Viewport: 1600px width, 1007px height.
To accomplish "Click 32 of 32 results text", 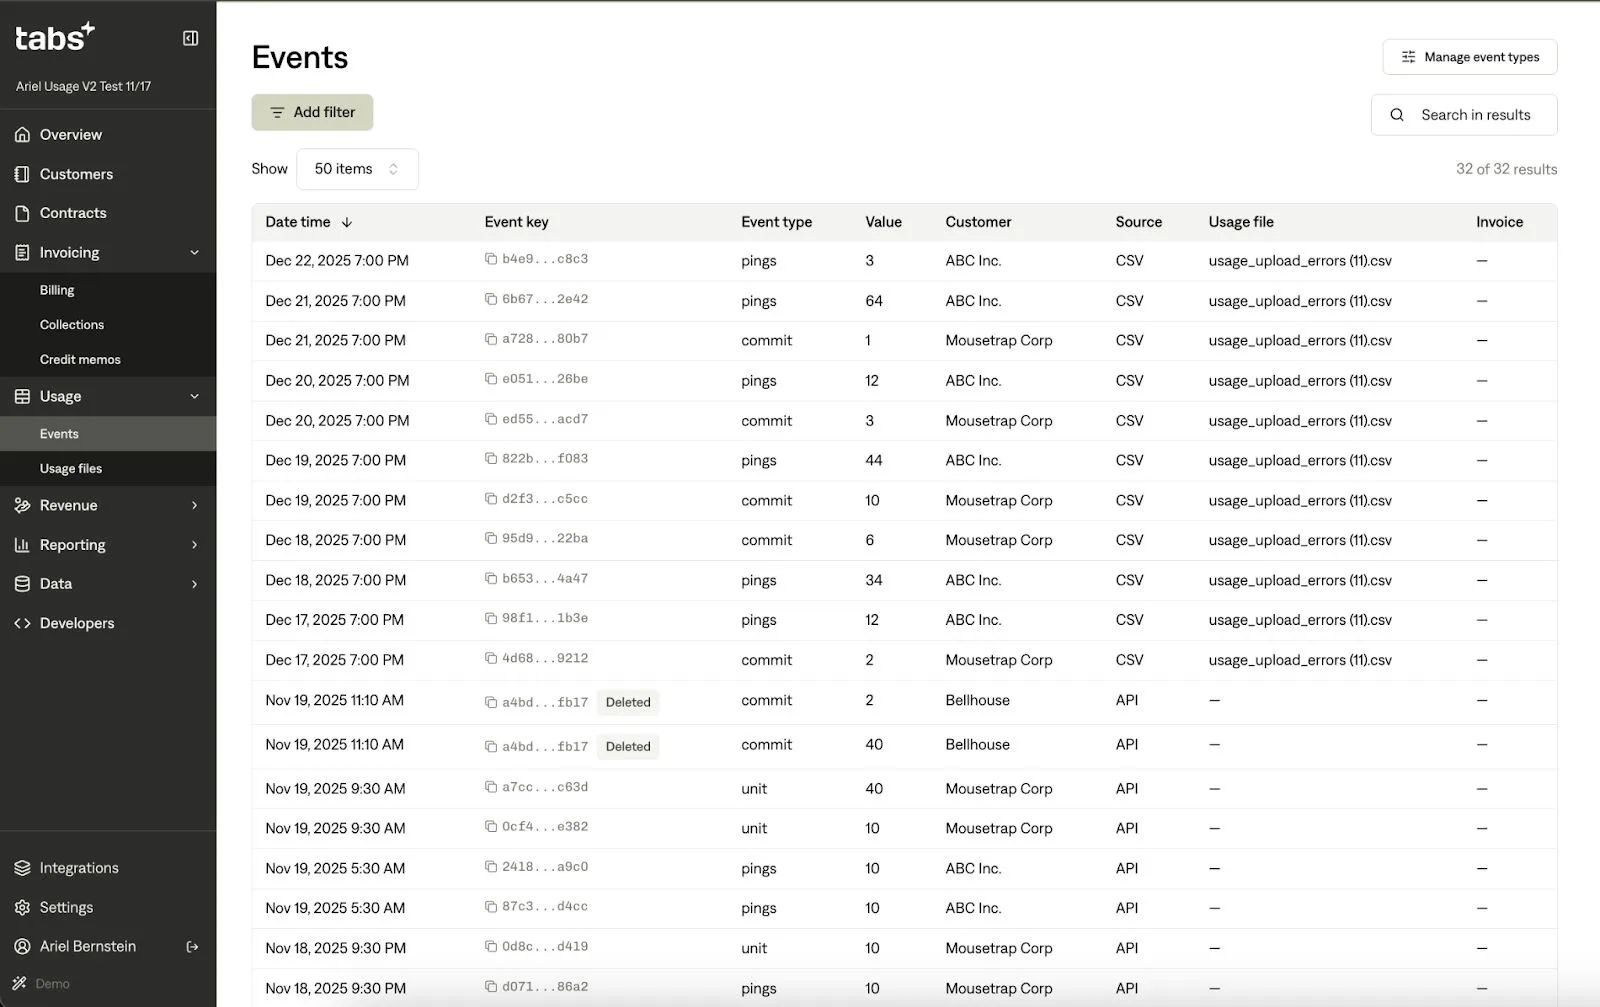I will (x=1506, y=169).
